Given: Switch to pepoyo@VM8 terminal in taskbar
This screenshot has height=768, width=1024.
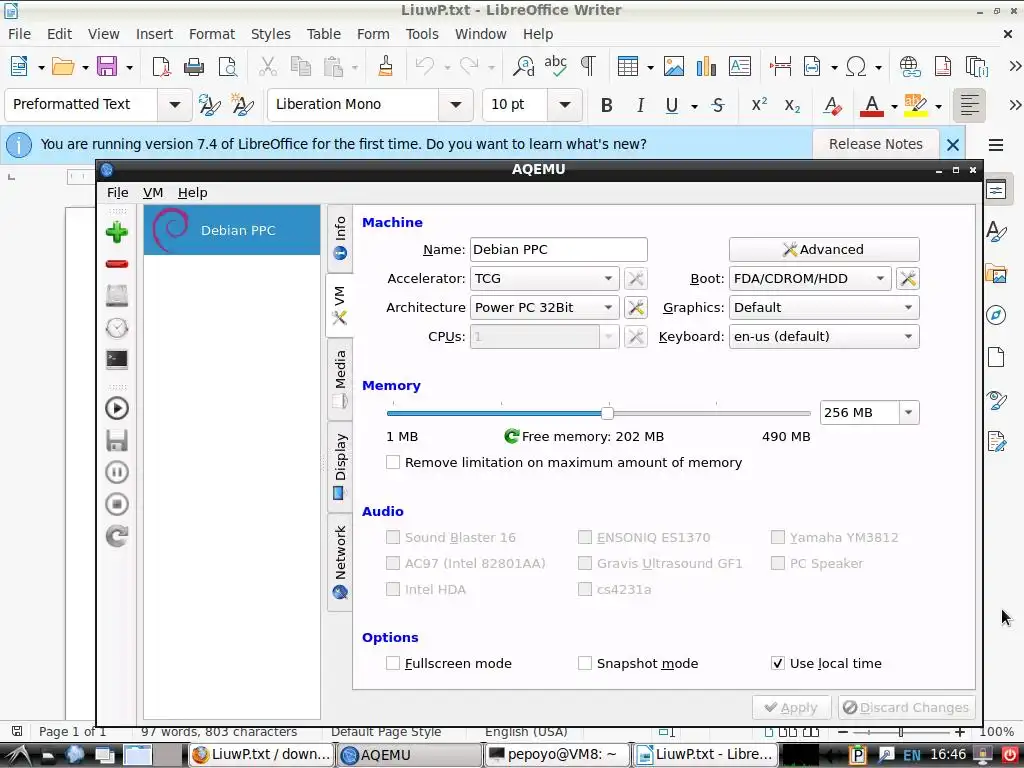Looking at the screenshot, I should point(557,754).
